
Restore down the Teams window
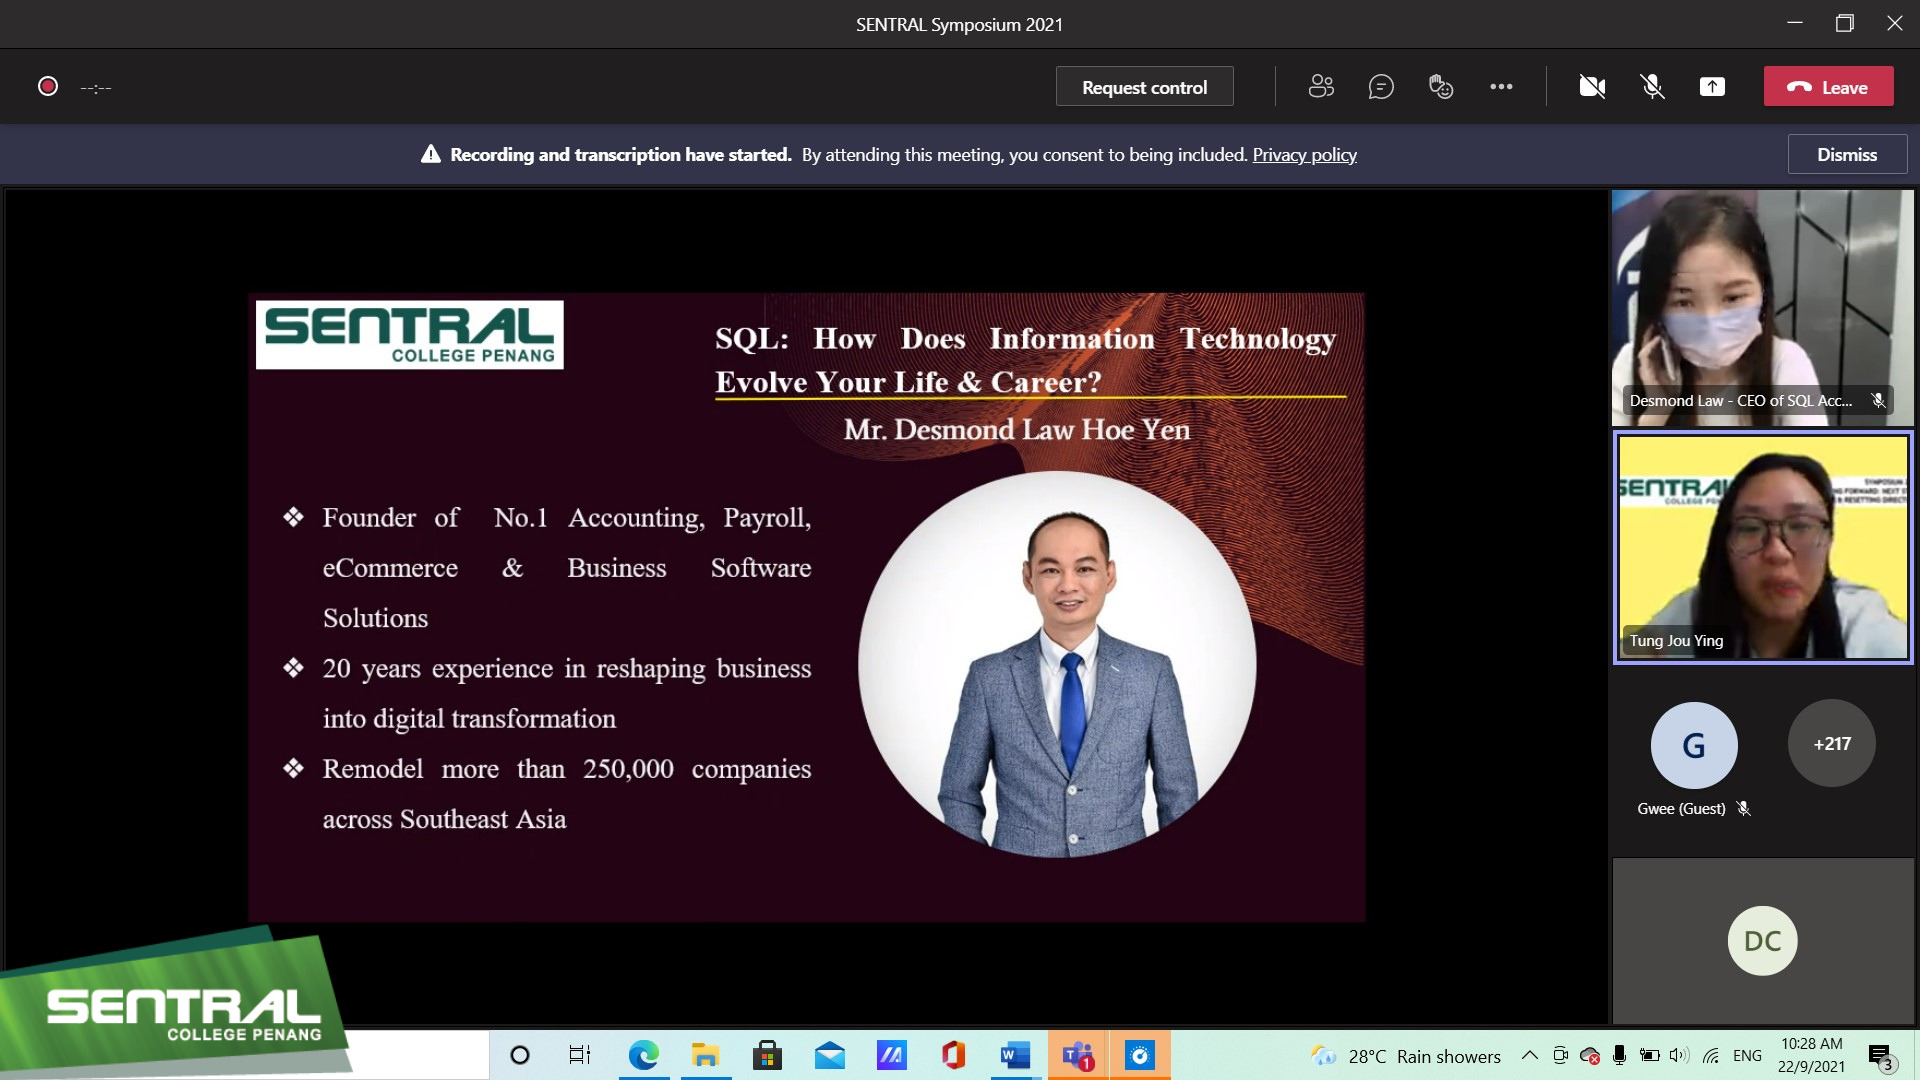1845,23
